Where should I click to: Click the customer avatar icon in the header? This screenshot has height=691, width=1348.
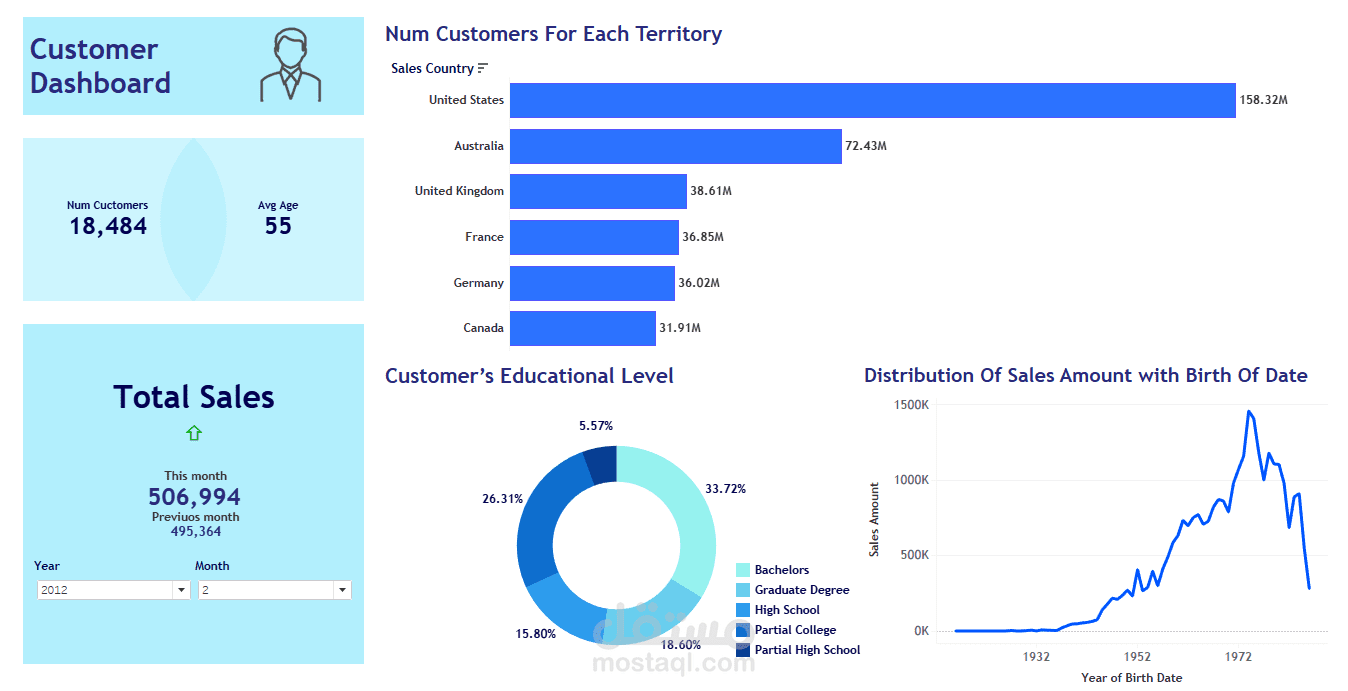(291, 65)
